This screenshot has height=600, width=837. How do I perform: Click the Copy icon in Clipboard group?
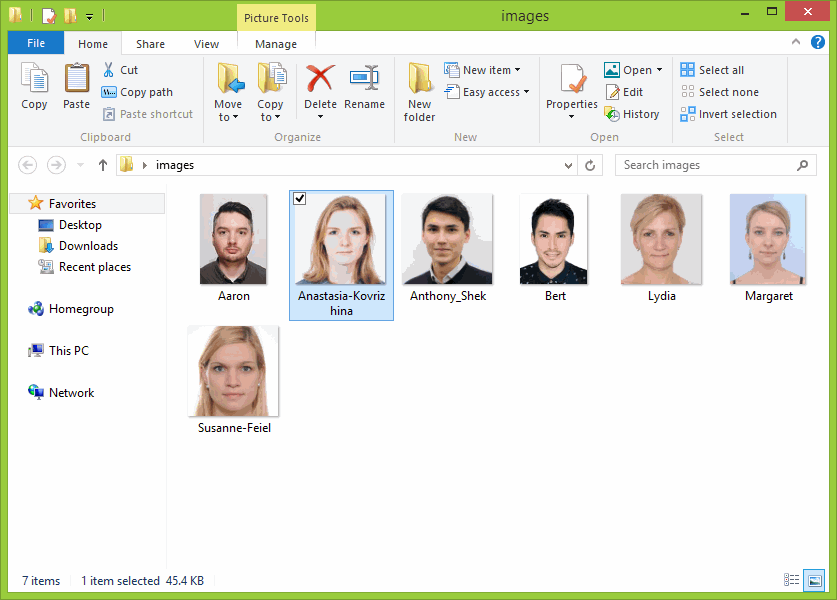(34, 78)
